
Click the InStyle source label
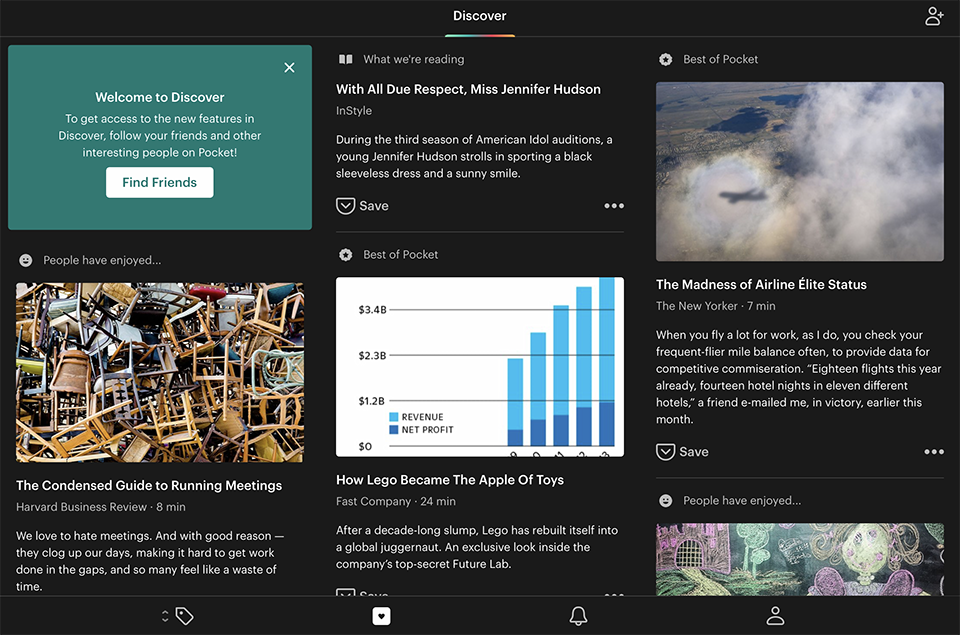354,111
